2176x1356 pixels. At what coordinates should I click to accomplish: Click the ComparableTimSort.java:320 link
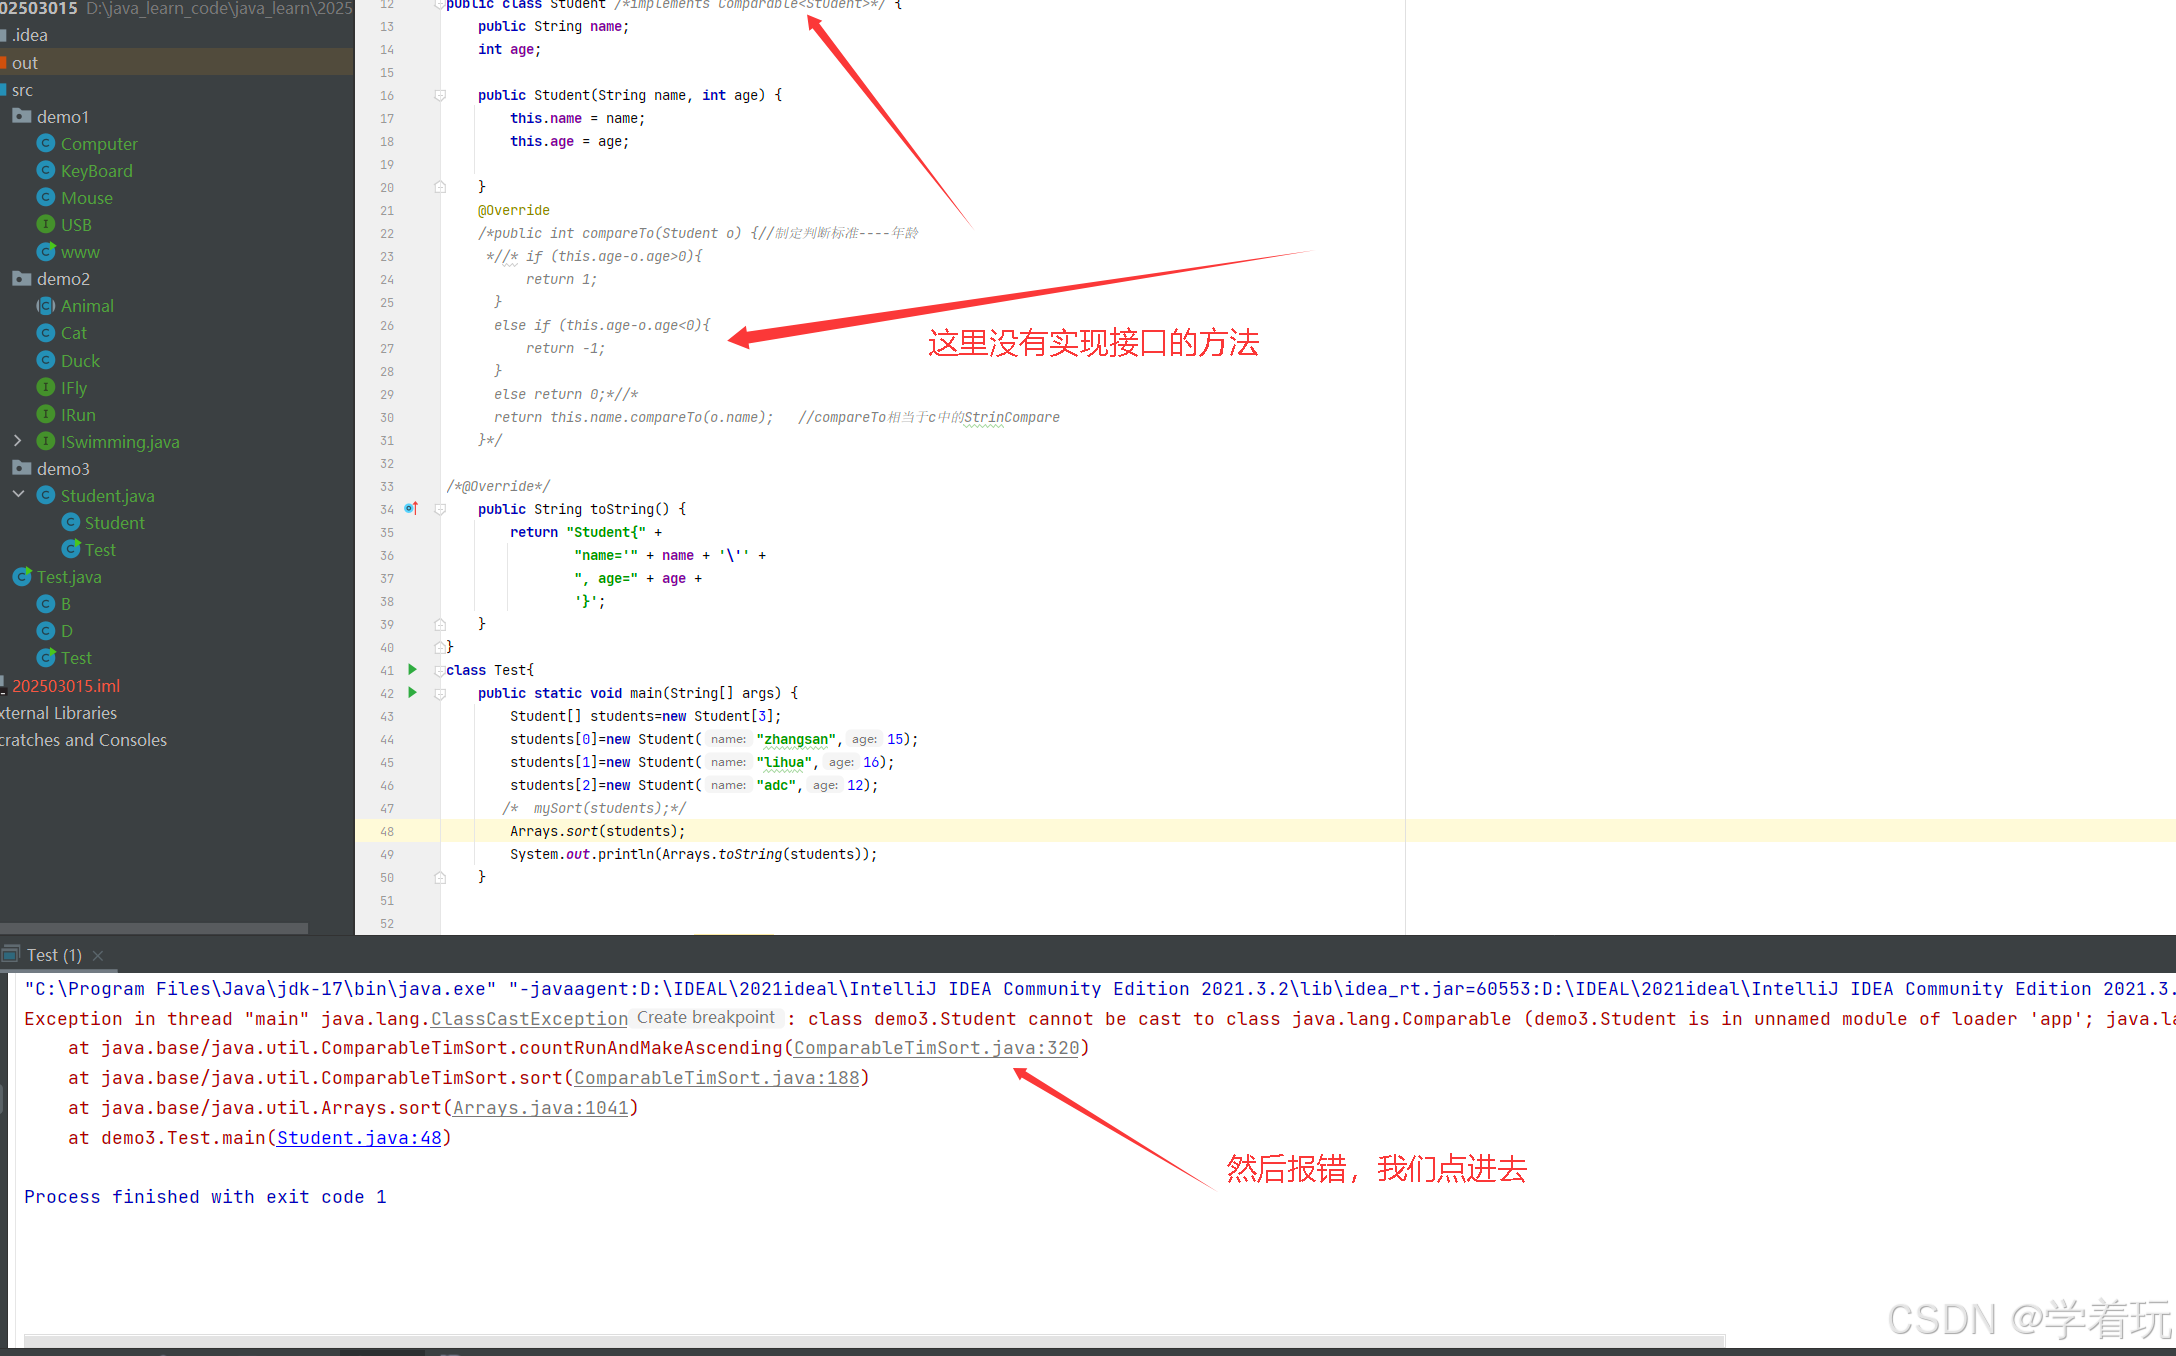(936, 1048)
